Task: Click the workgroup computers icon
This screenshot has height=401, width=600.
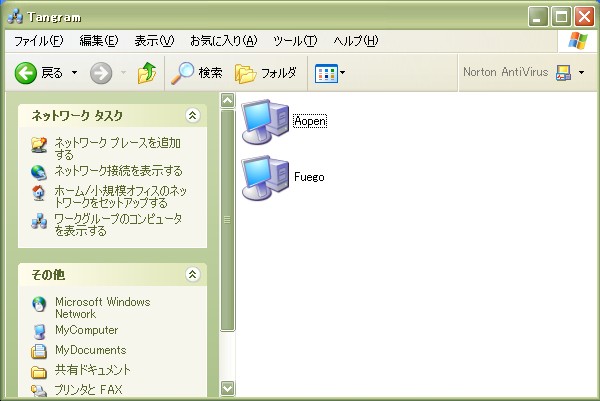Action: tap(39, 222)
